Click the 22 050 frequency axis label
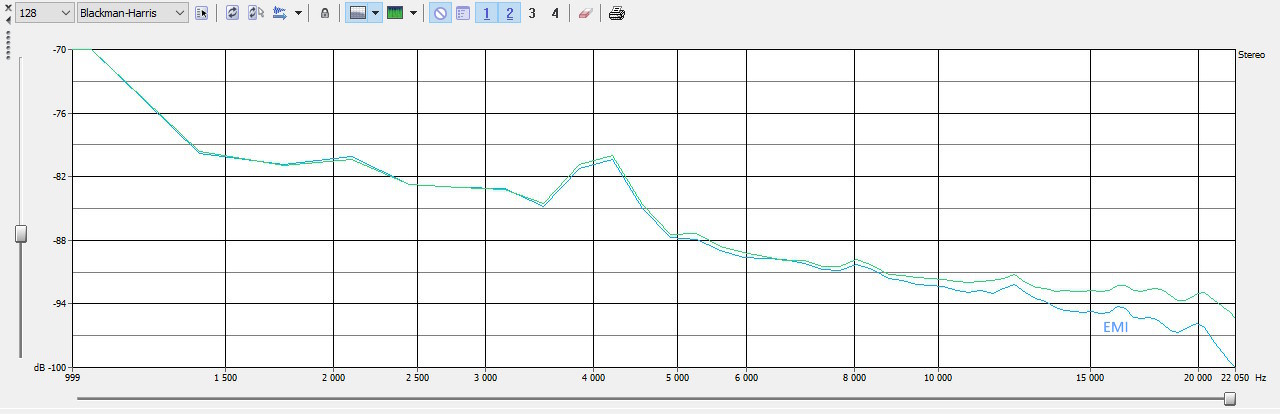This screenshot has width=1280, height=414. 1236,378
